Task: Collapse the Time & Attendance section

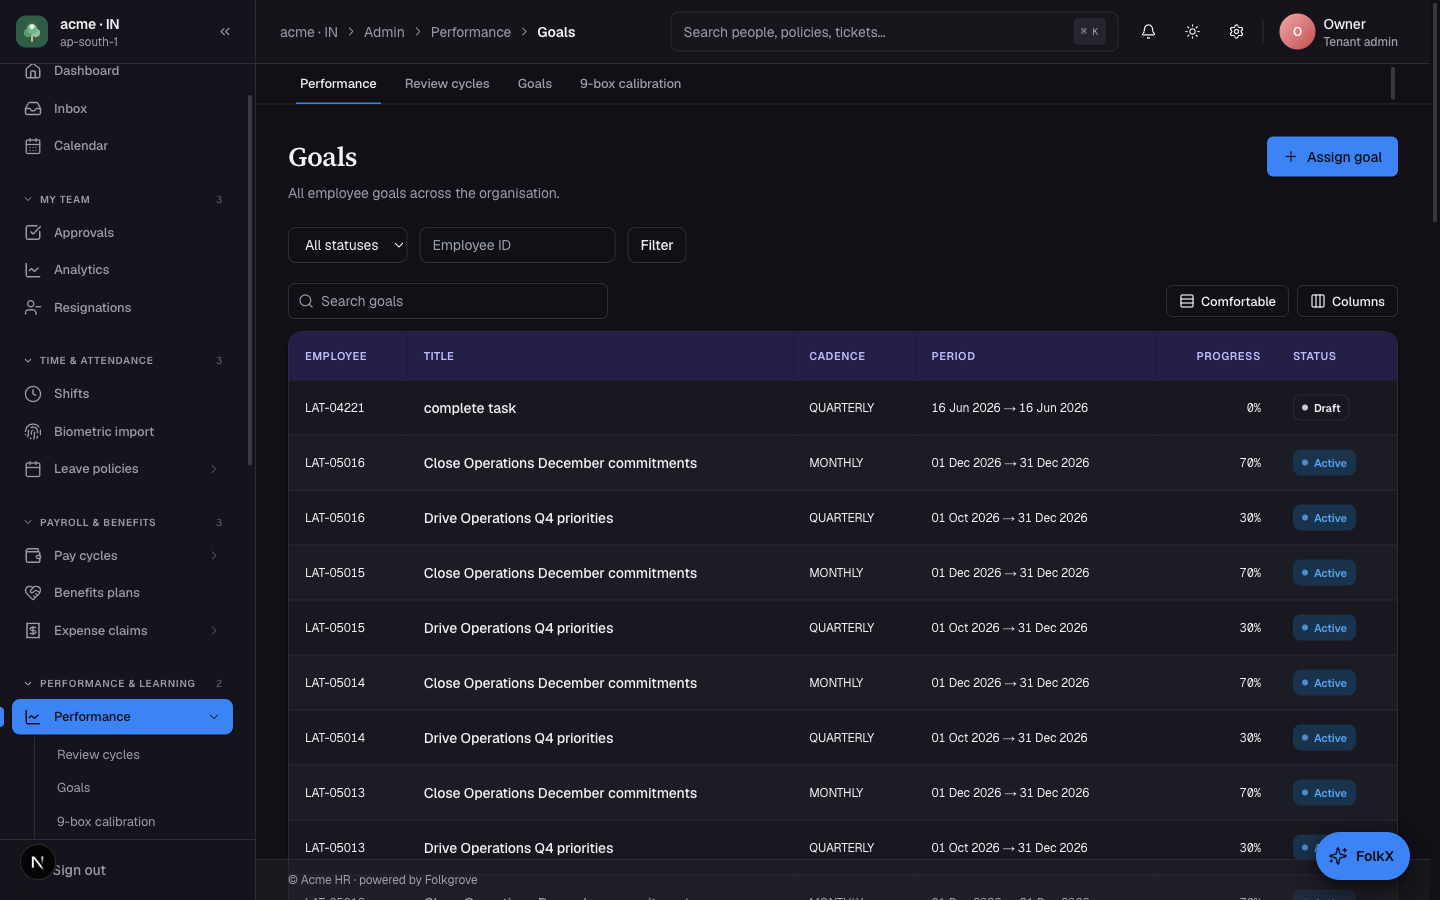Action: 122,361
